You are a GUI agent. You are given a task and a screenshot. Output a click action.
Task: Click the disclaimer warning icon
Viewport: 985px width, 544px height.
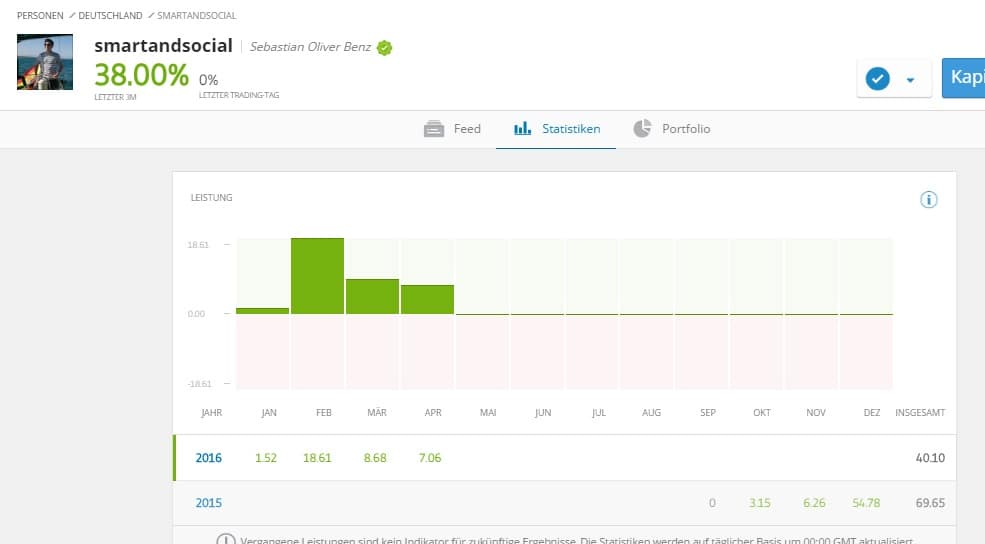pyautogui.click(x=226, y=540)
